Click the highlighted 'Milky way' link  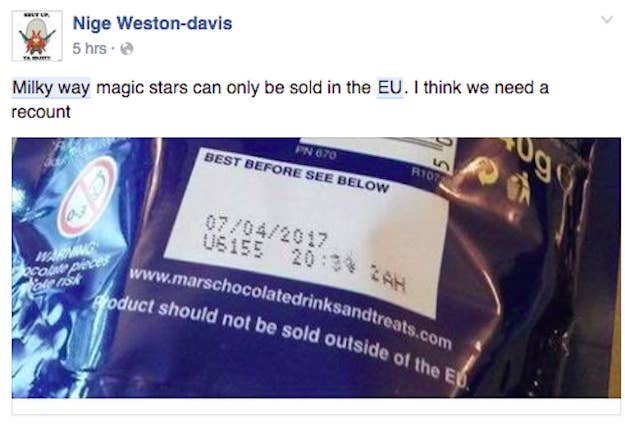(x=51, y=88)
